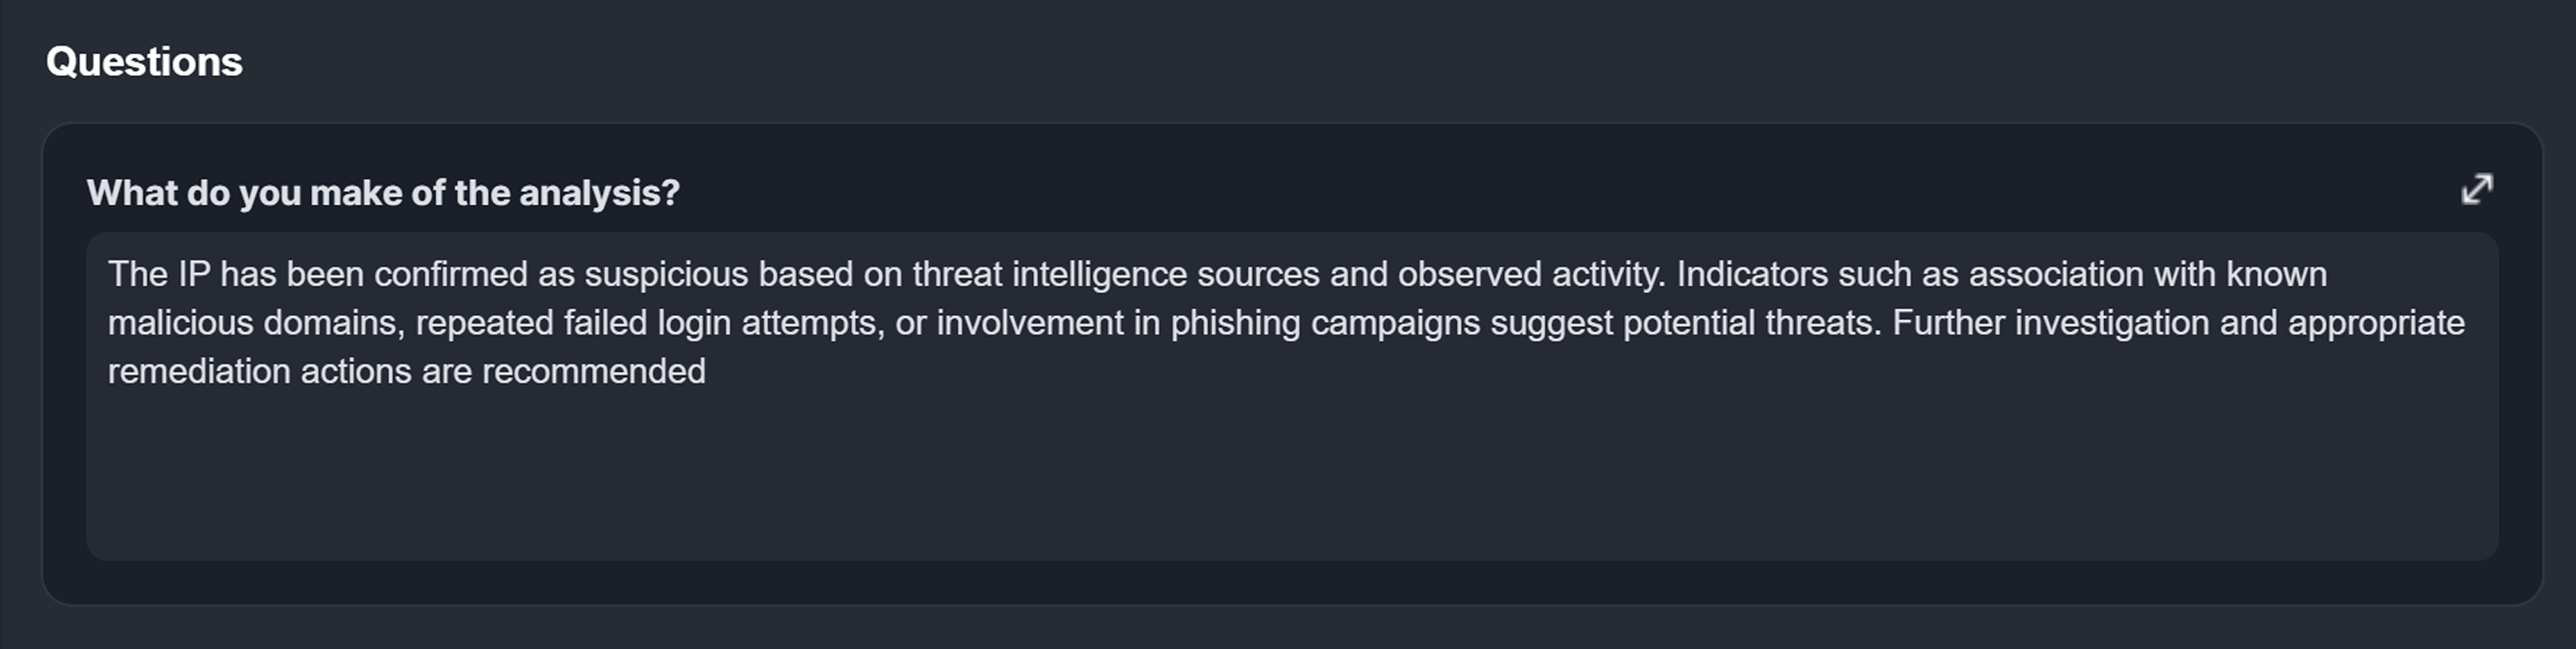Click the 'What do you make of the analysis?' label
The width and height of the screenshot is (2576, 649).
click(383, 192)
